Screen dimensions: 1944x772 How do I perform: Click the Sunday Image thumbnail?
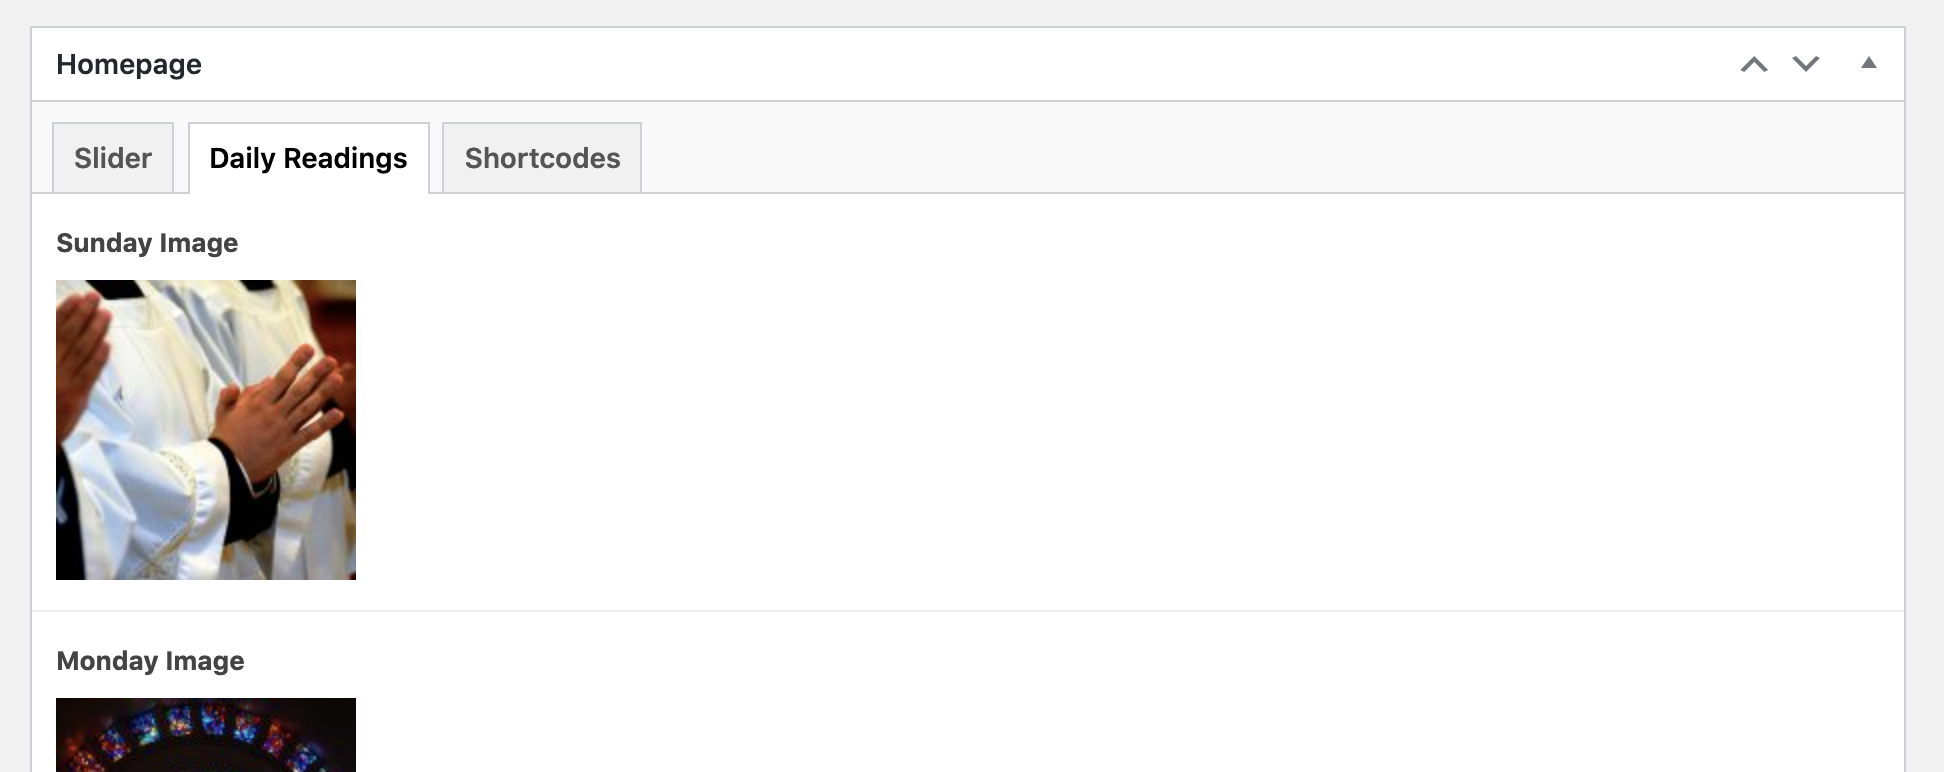(206, 430)
